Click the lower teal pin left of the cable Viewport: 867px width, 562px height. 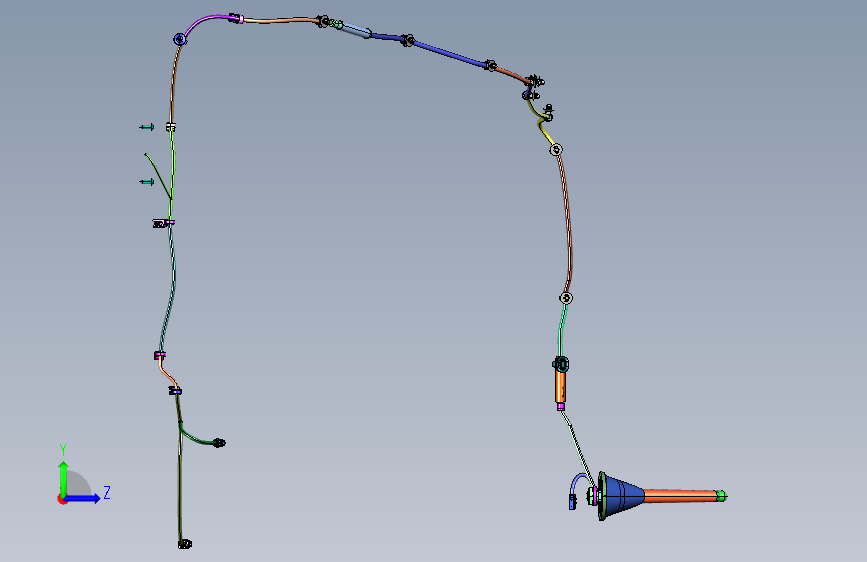147,181
